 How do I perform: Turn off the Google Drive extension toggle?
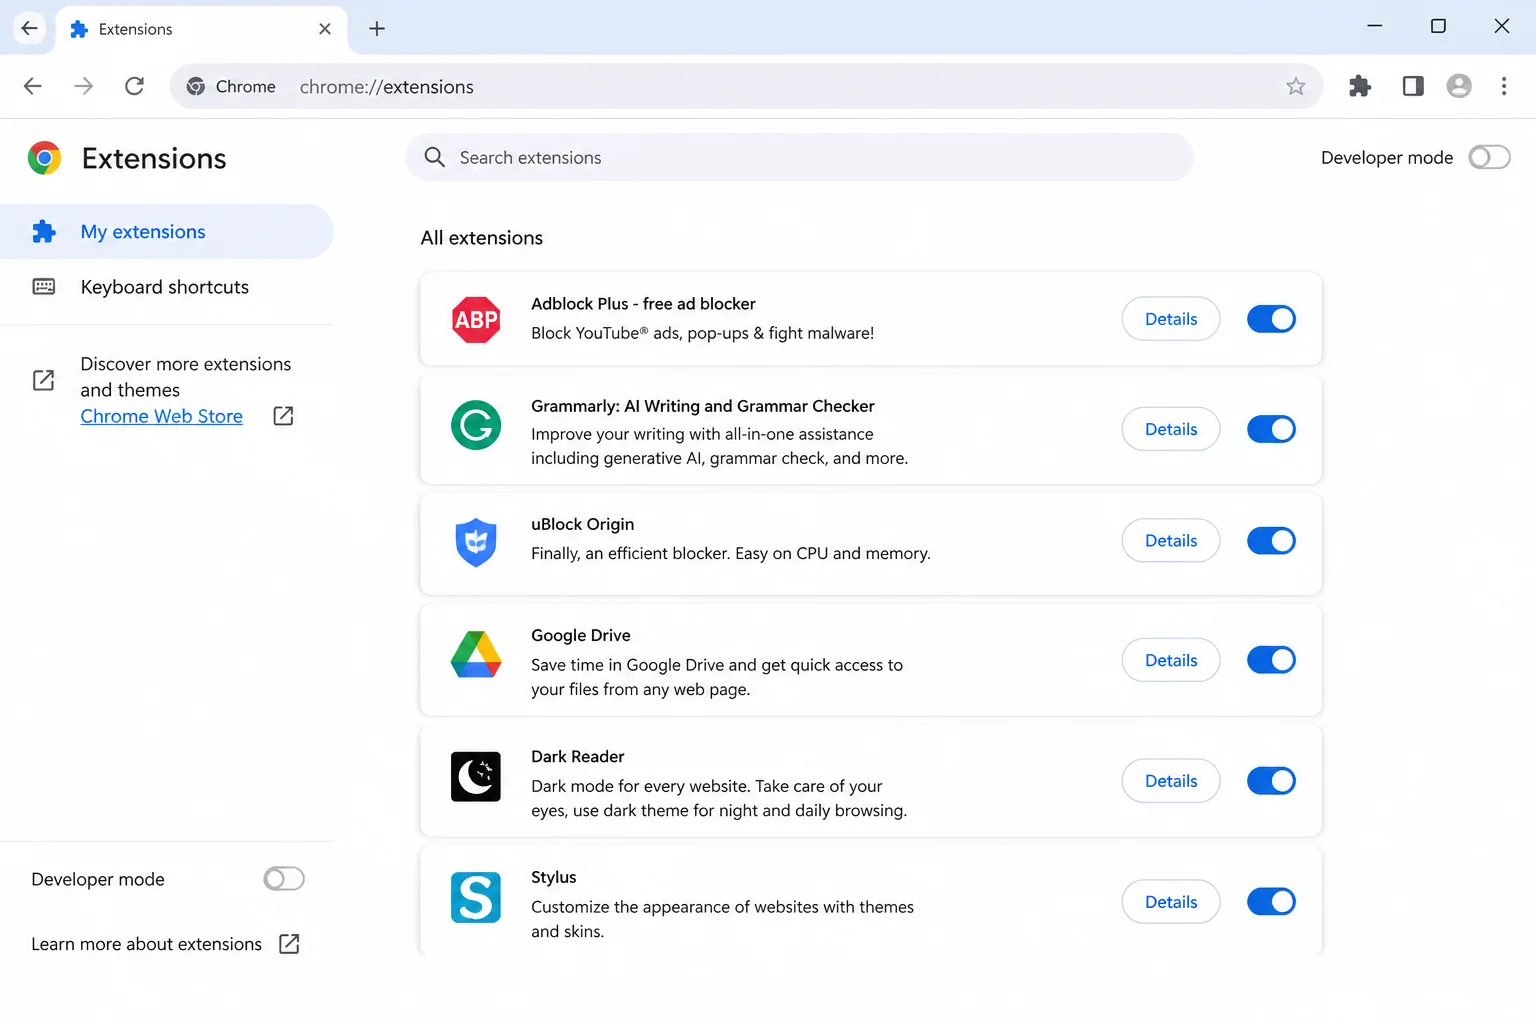1271,660
